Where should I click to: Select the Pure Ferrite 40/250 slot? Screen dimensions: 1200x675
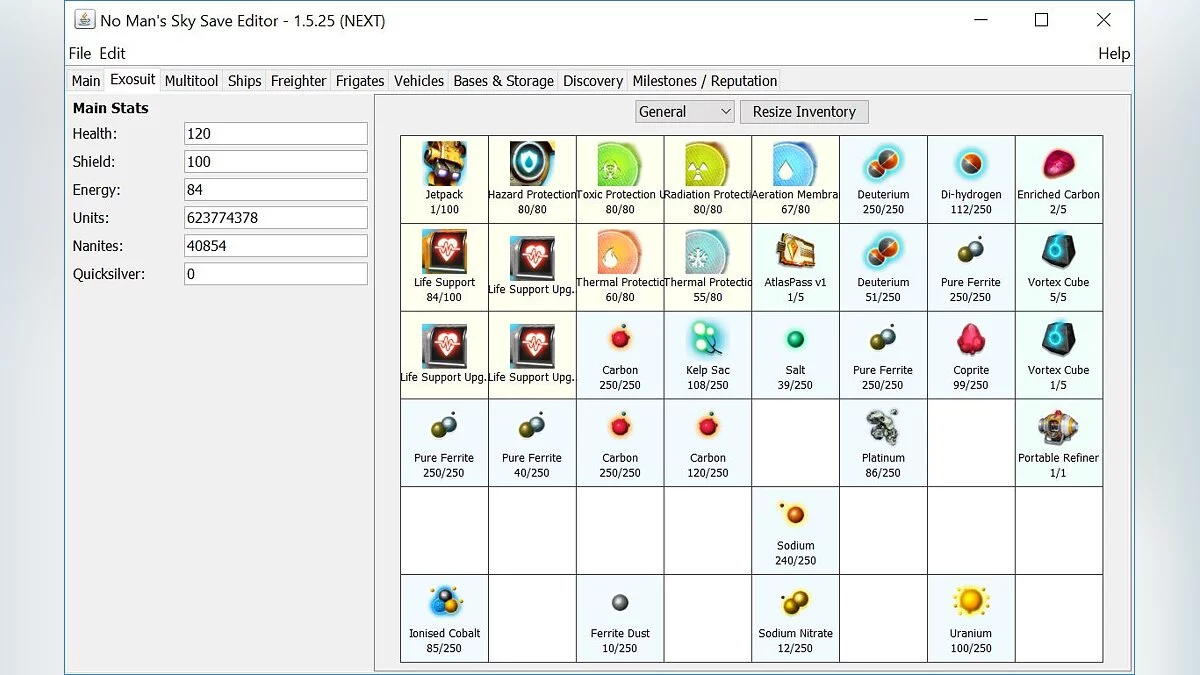click(532, 443)
